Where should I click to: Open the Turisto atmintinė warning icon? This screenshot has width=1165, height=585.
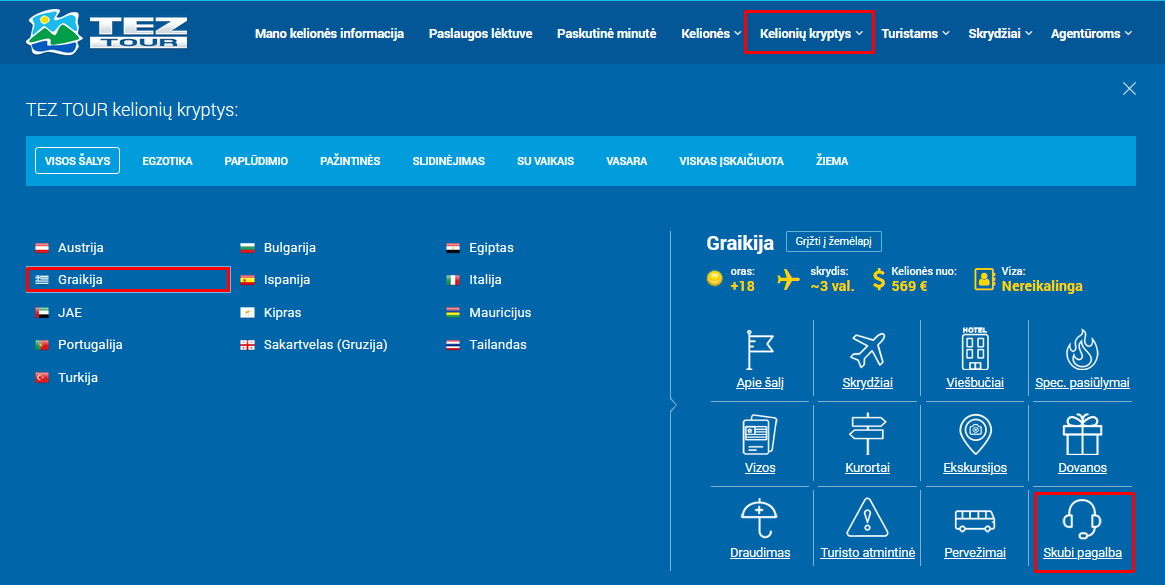click(867, 518)
